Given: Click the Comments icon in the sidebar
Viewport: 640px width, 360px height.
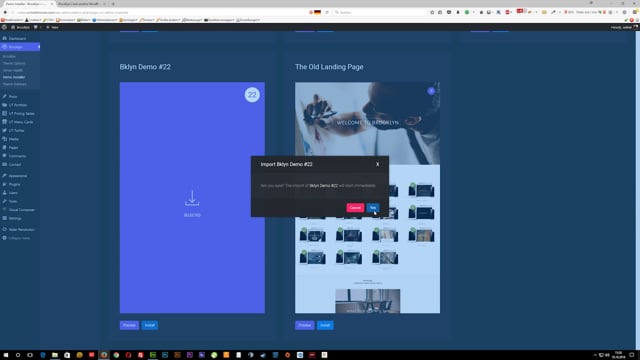Looking at the screenshot, I should click(4, 156).
